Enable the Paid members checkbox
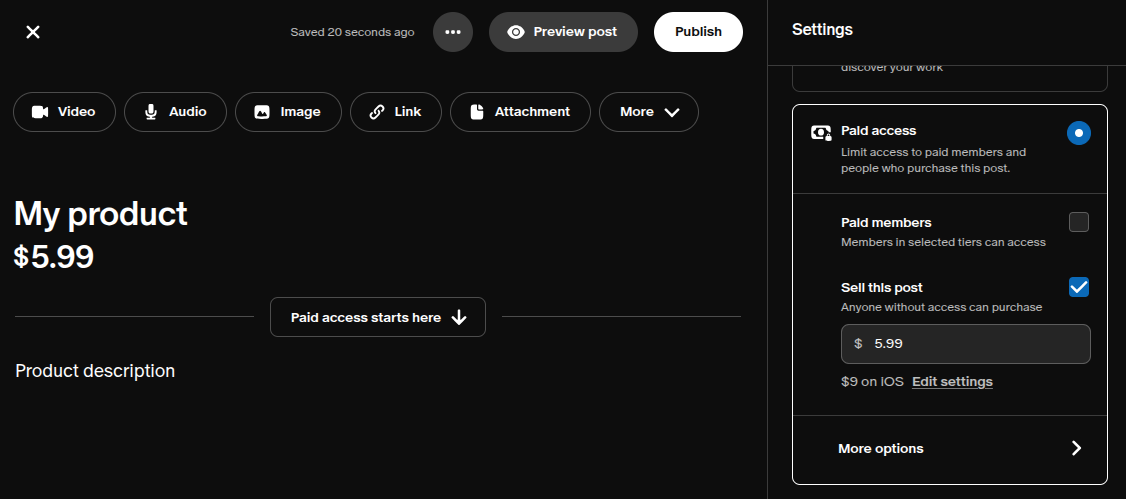 (1078, 222)
